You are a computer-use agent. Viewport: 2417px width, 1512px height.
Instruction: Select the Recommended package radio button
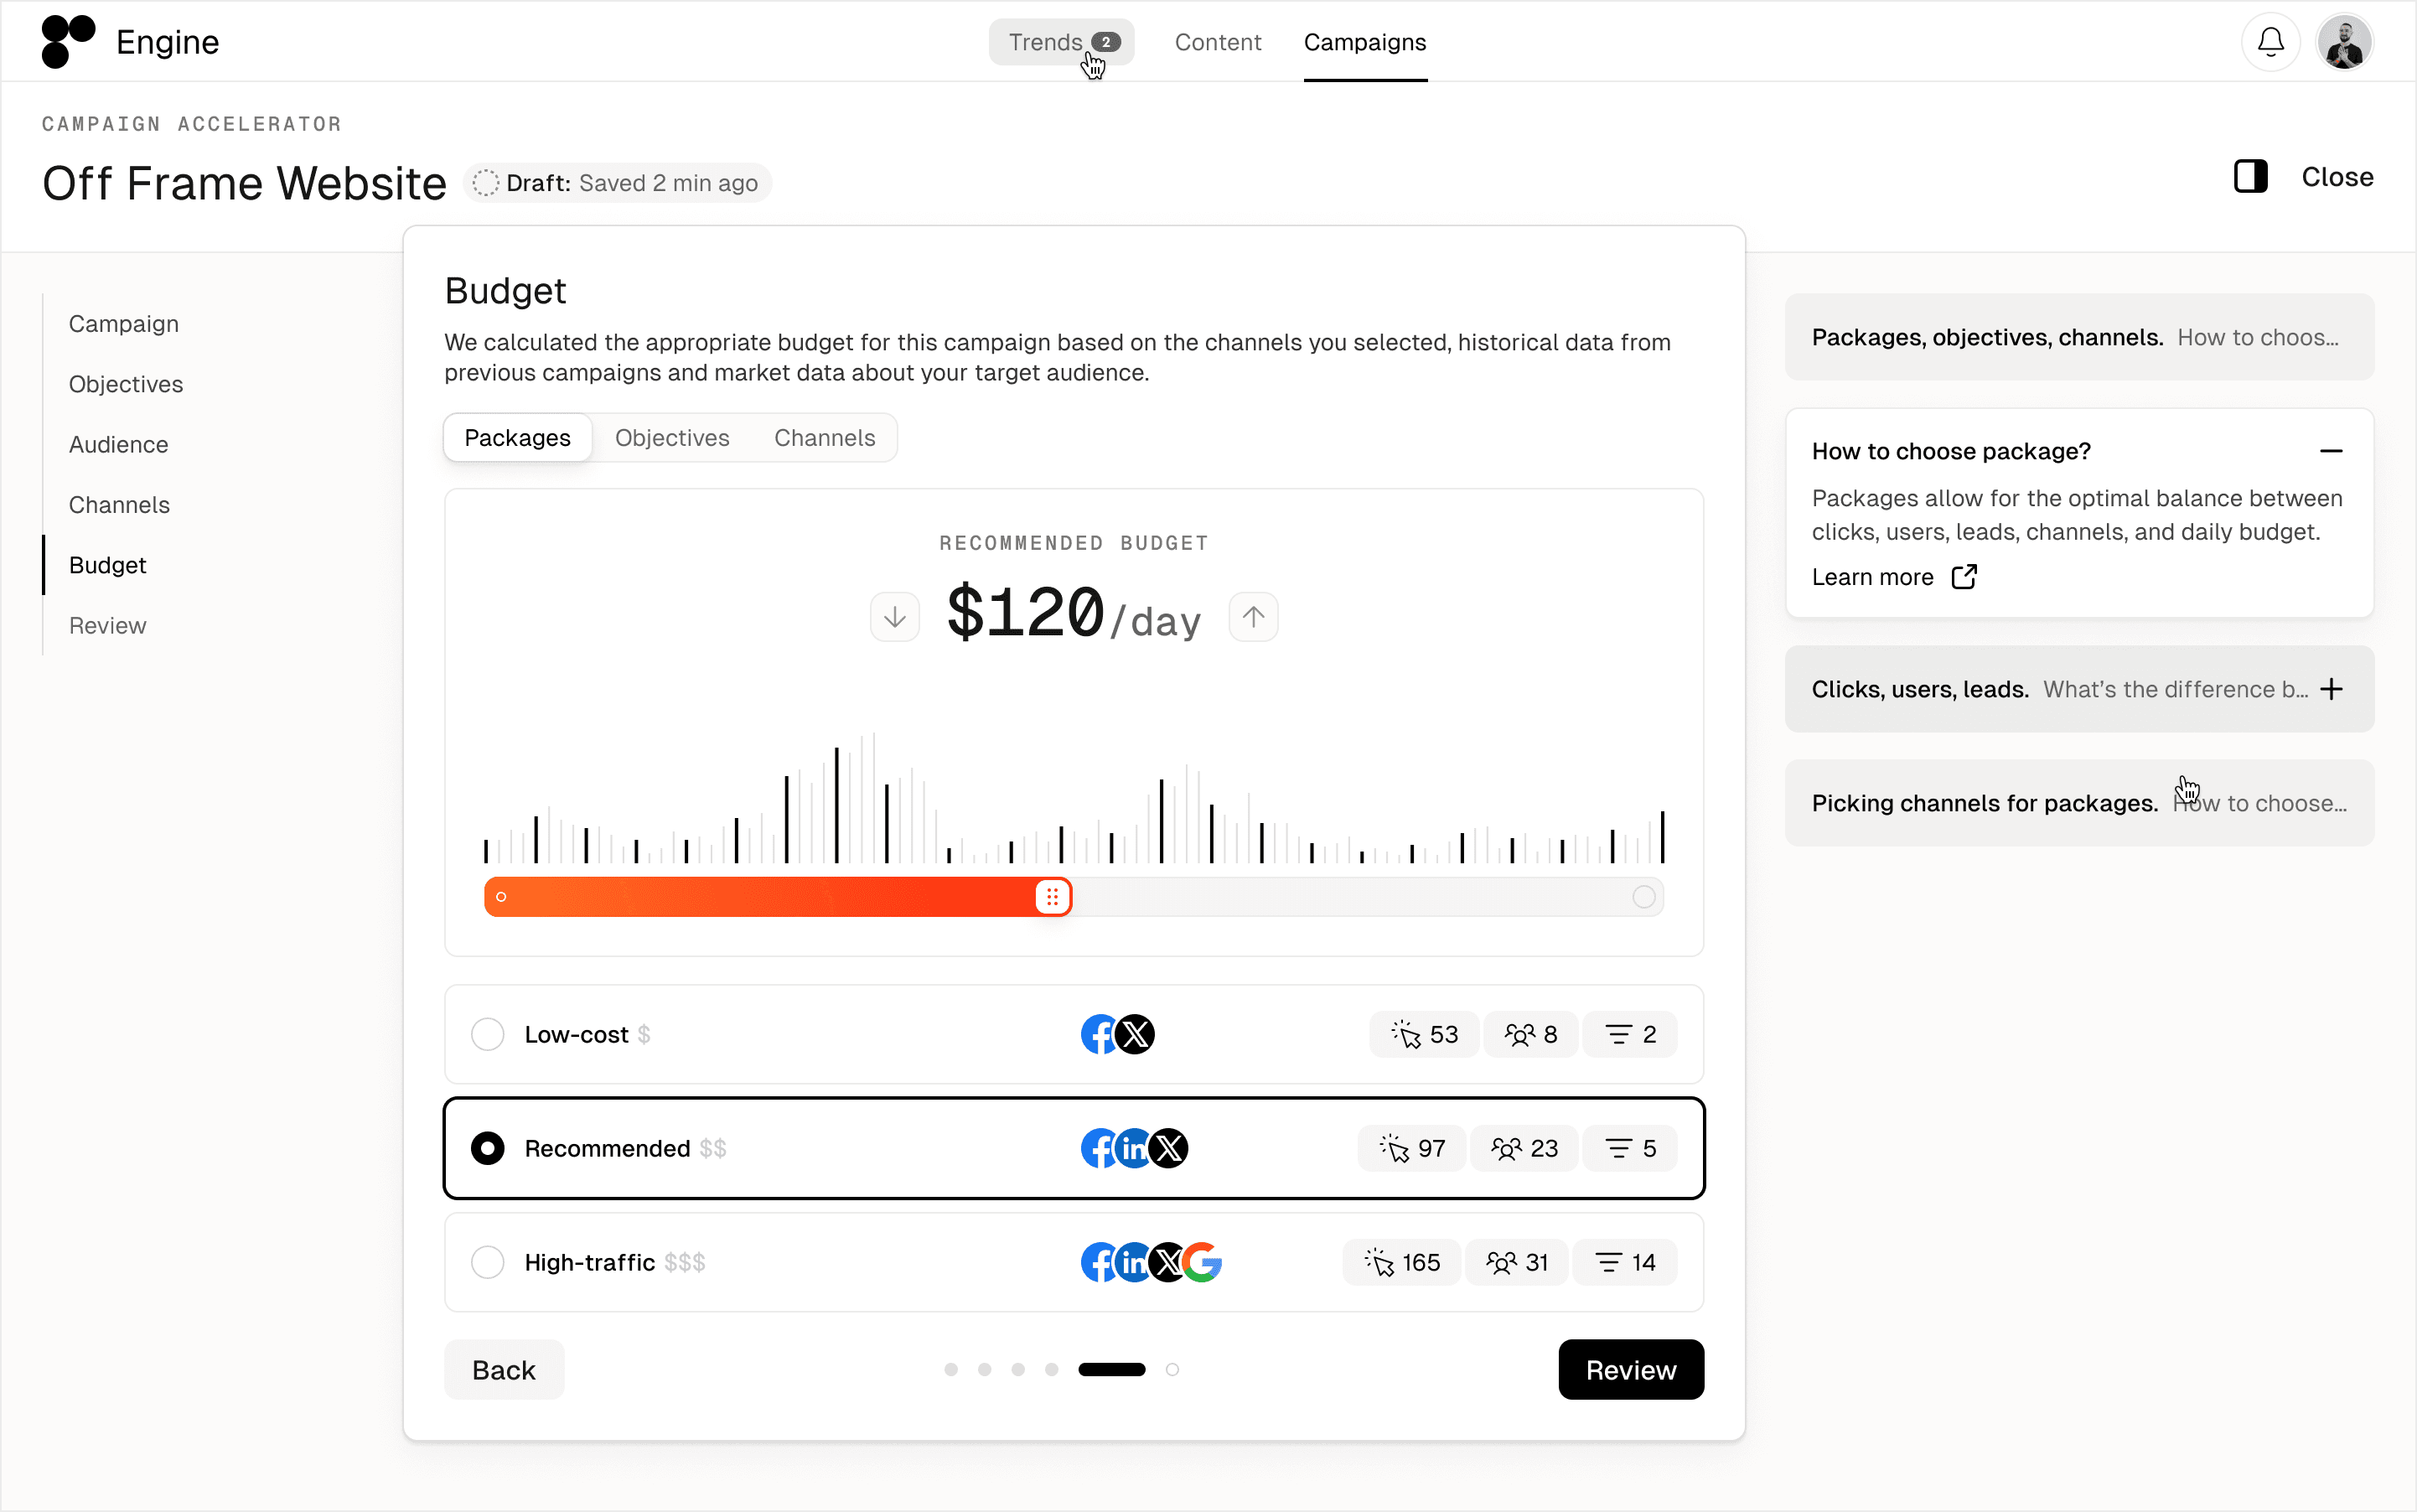point(487,1148)
